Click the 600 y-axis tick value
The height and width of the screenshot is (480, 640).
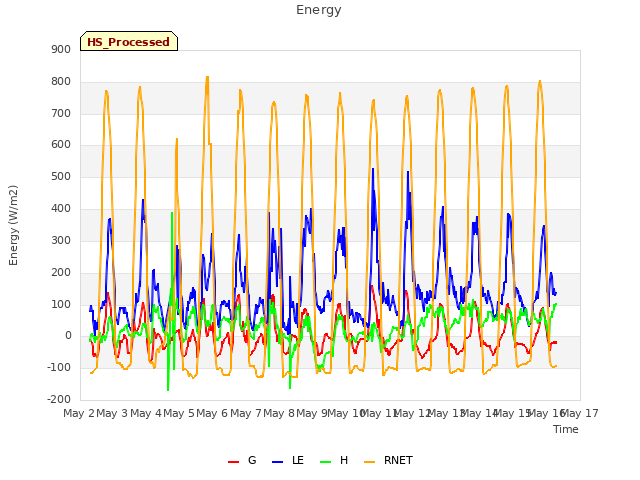(61, 145)
